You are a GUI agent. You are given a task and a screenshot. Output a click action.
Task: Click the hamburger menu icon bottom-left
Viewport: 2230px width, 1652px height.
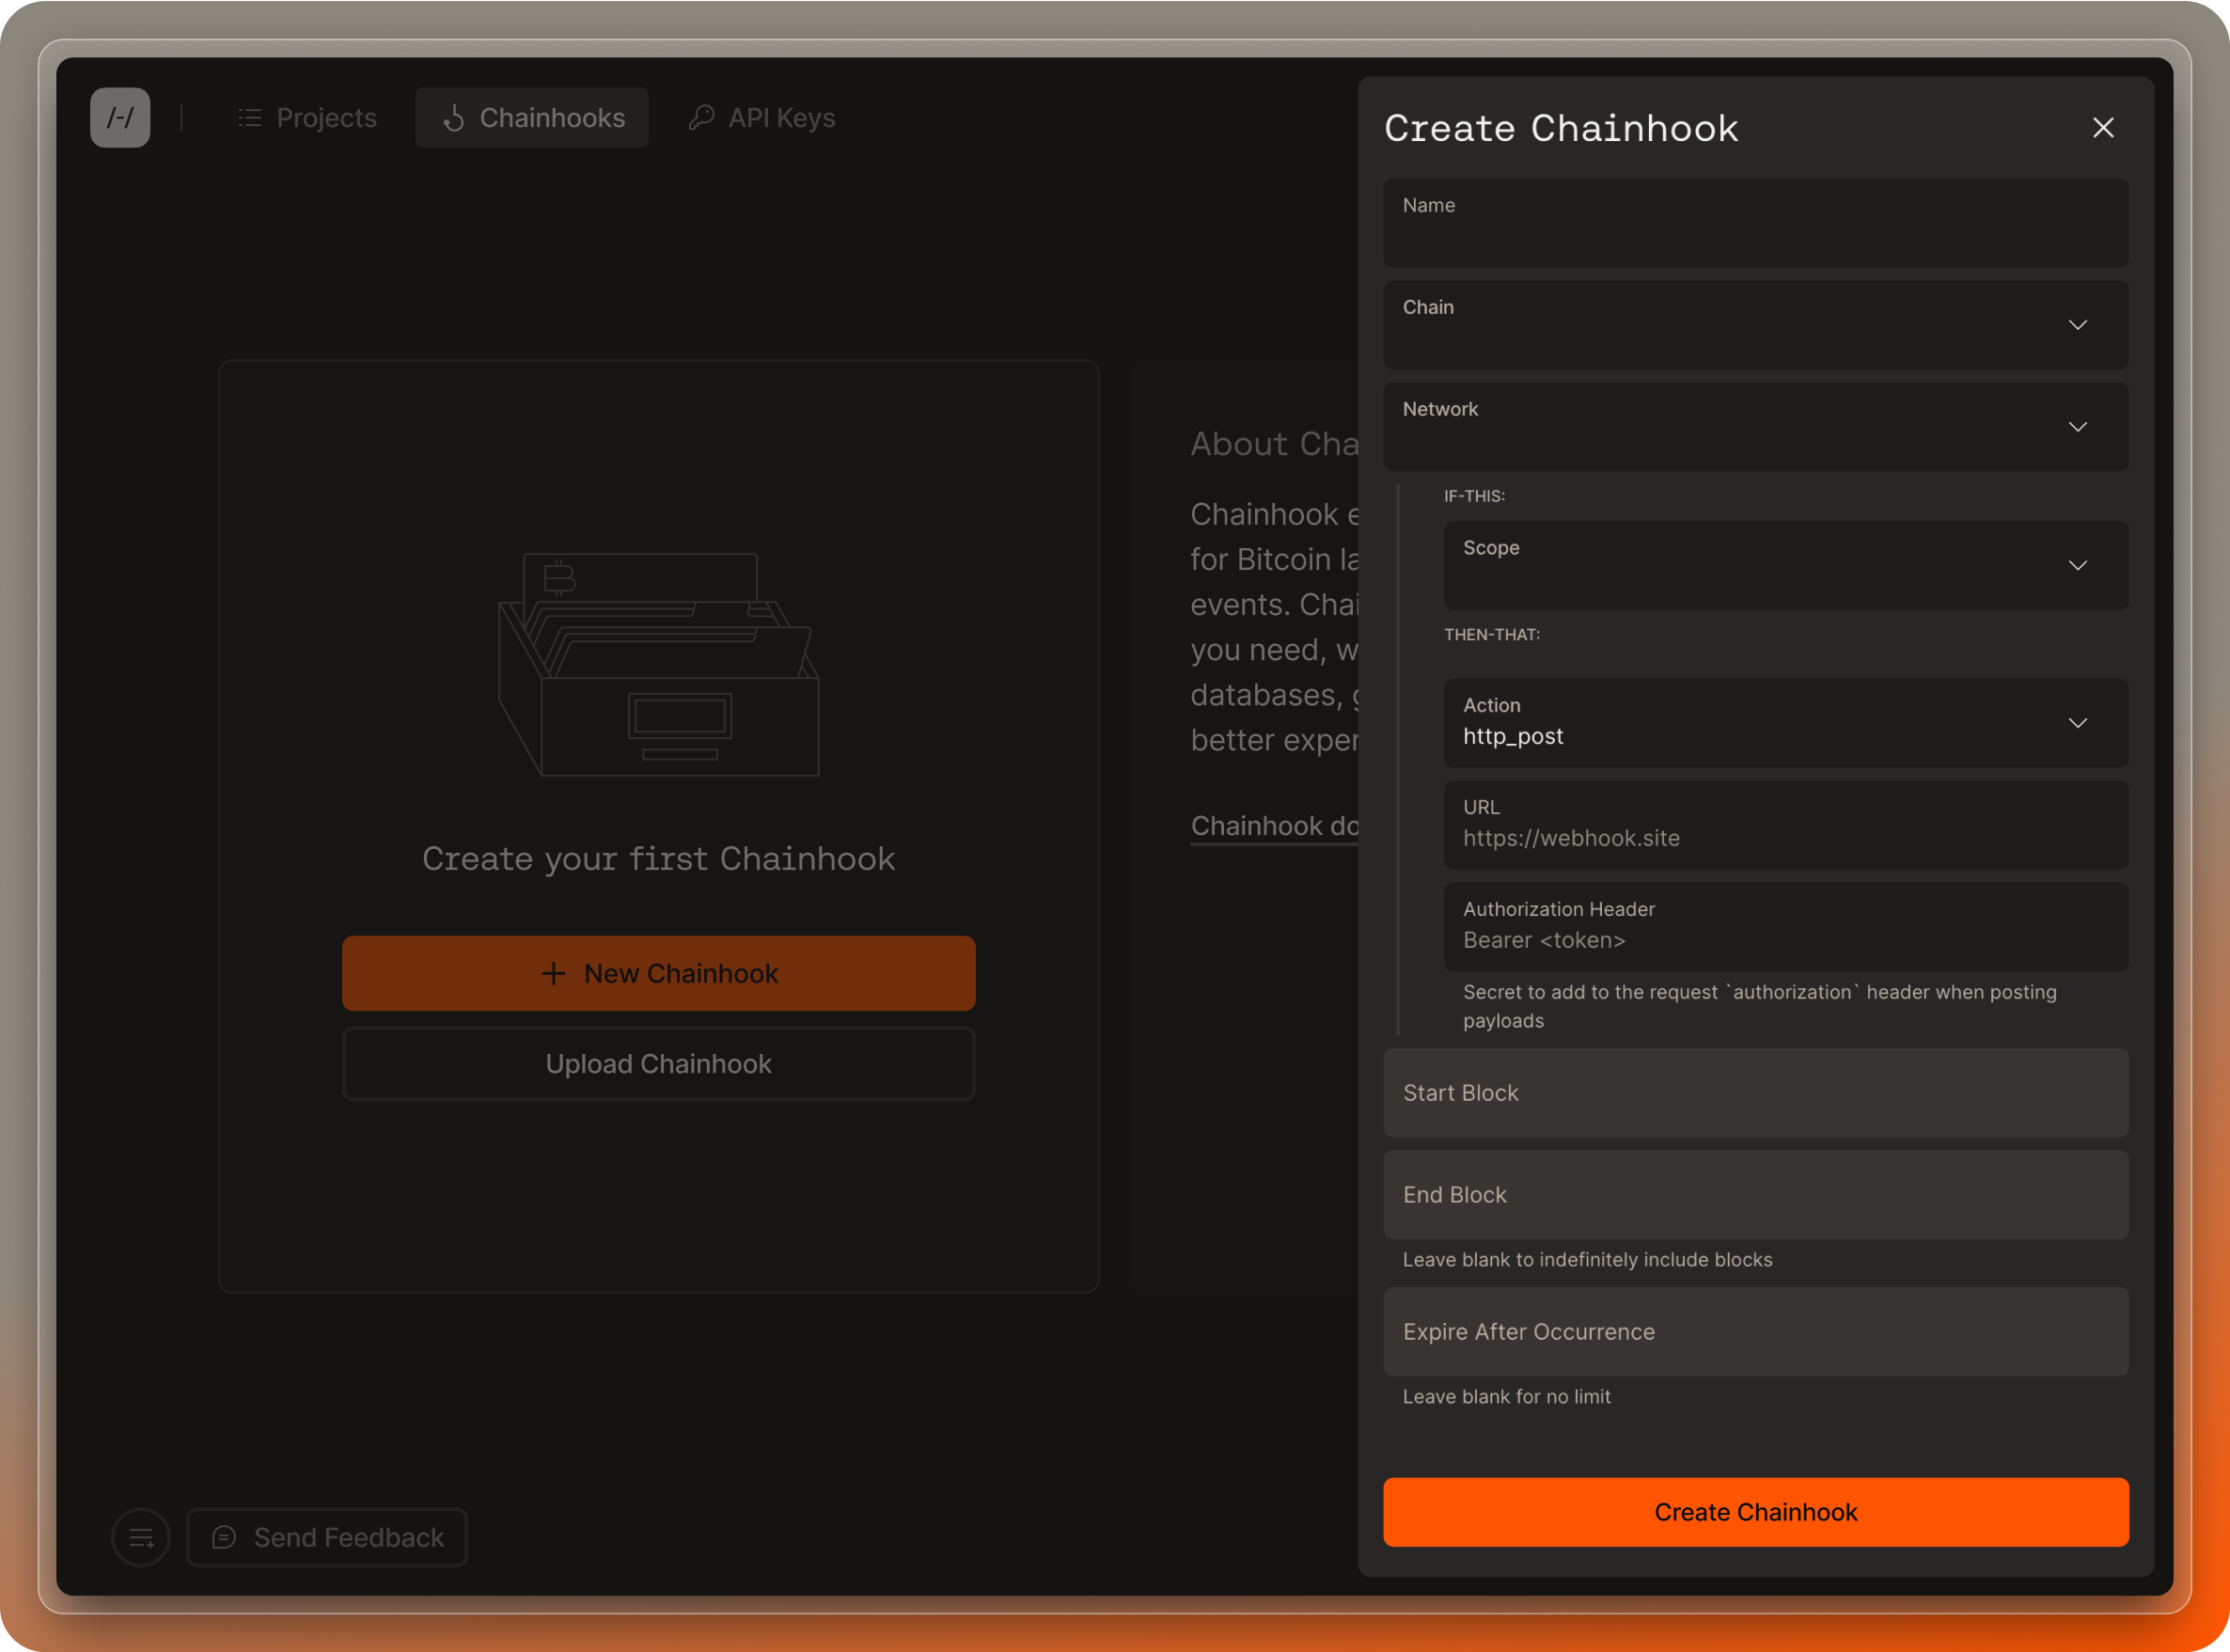pos(139,1535)
